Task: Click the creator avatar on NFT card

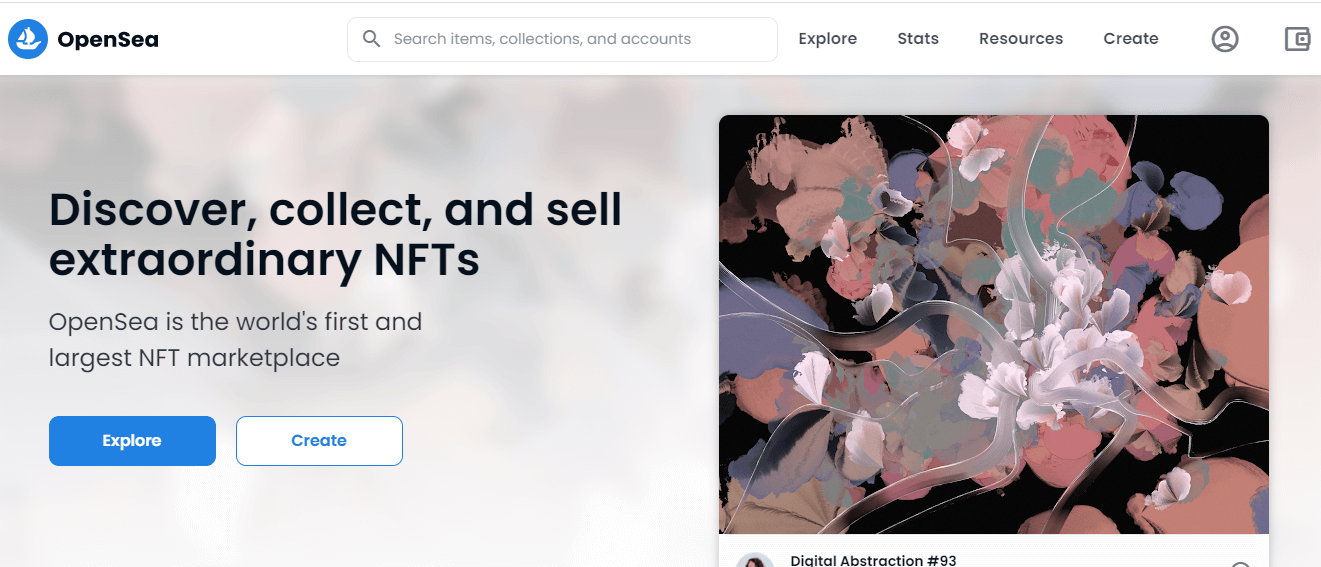Action: click(755, 561)
